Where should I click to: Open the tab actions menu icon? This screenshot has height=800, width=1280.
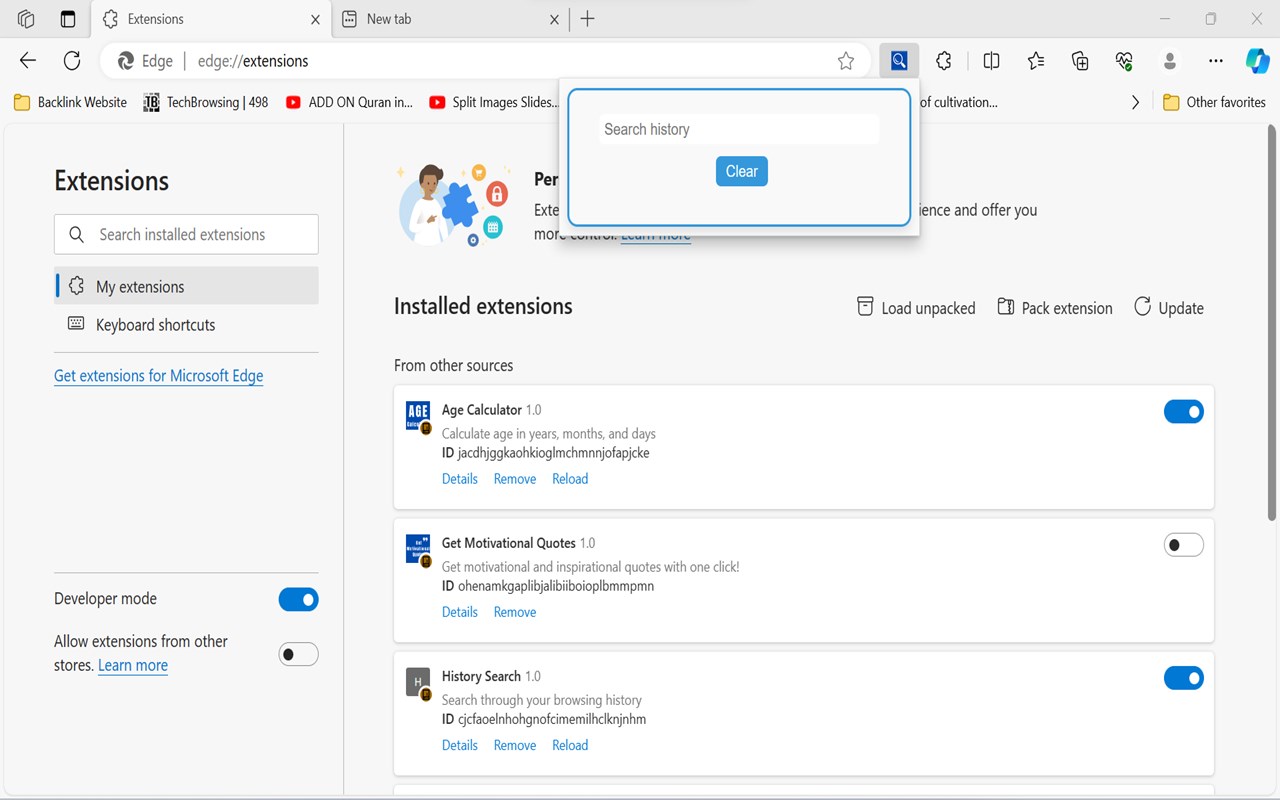68,19
